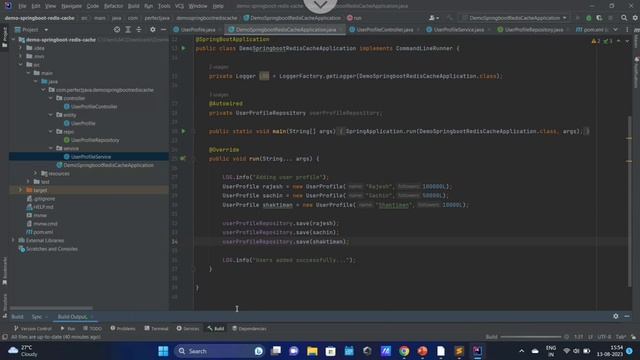
Task: Expand the test folder
Action: [28, 182]
